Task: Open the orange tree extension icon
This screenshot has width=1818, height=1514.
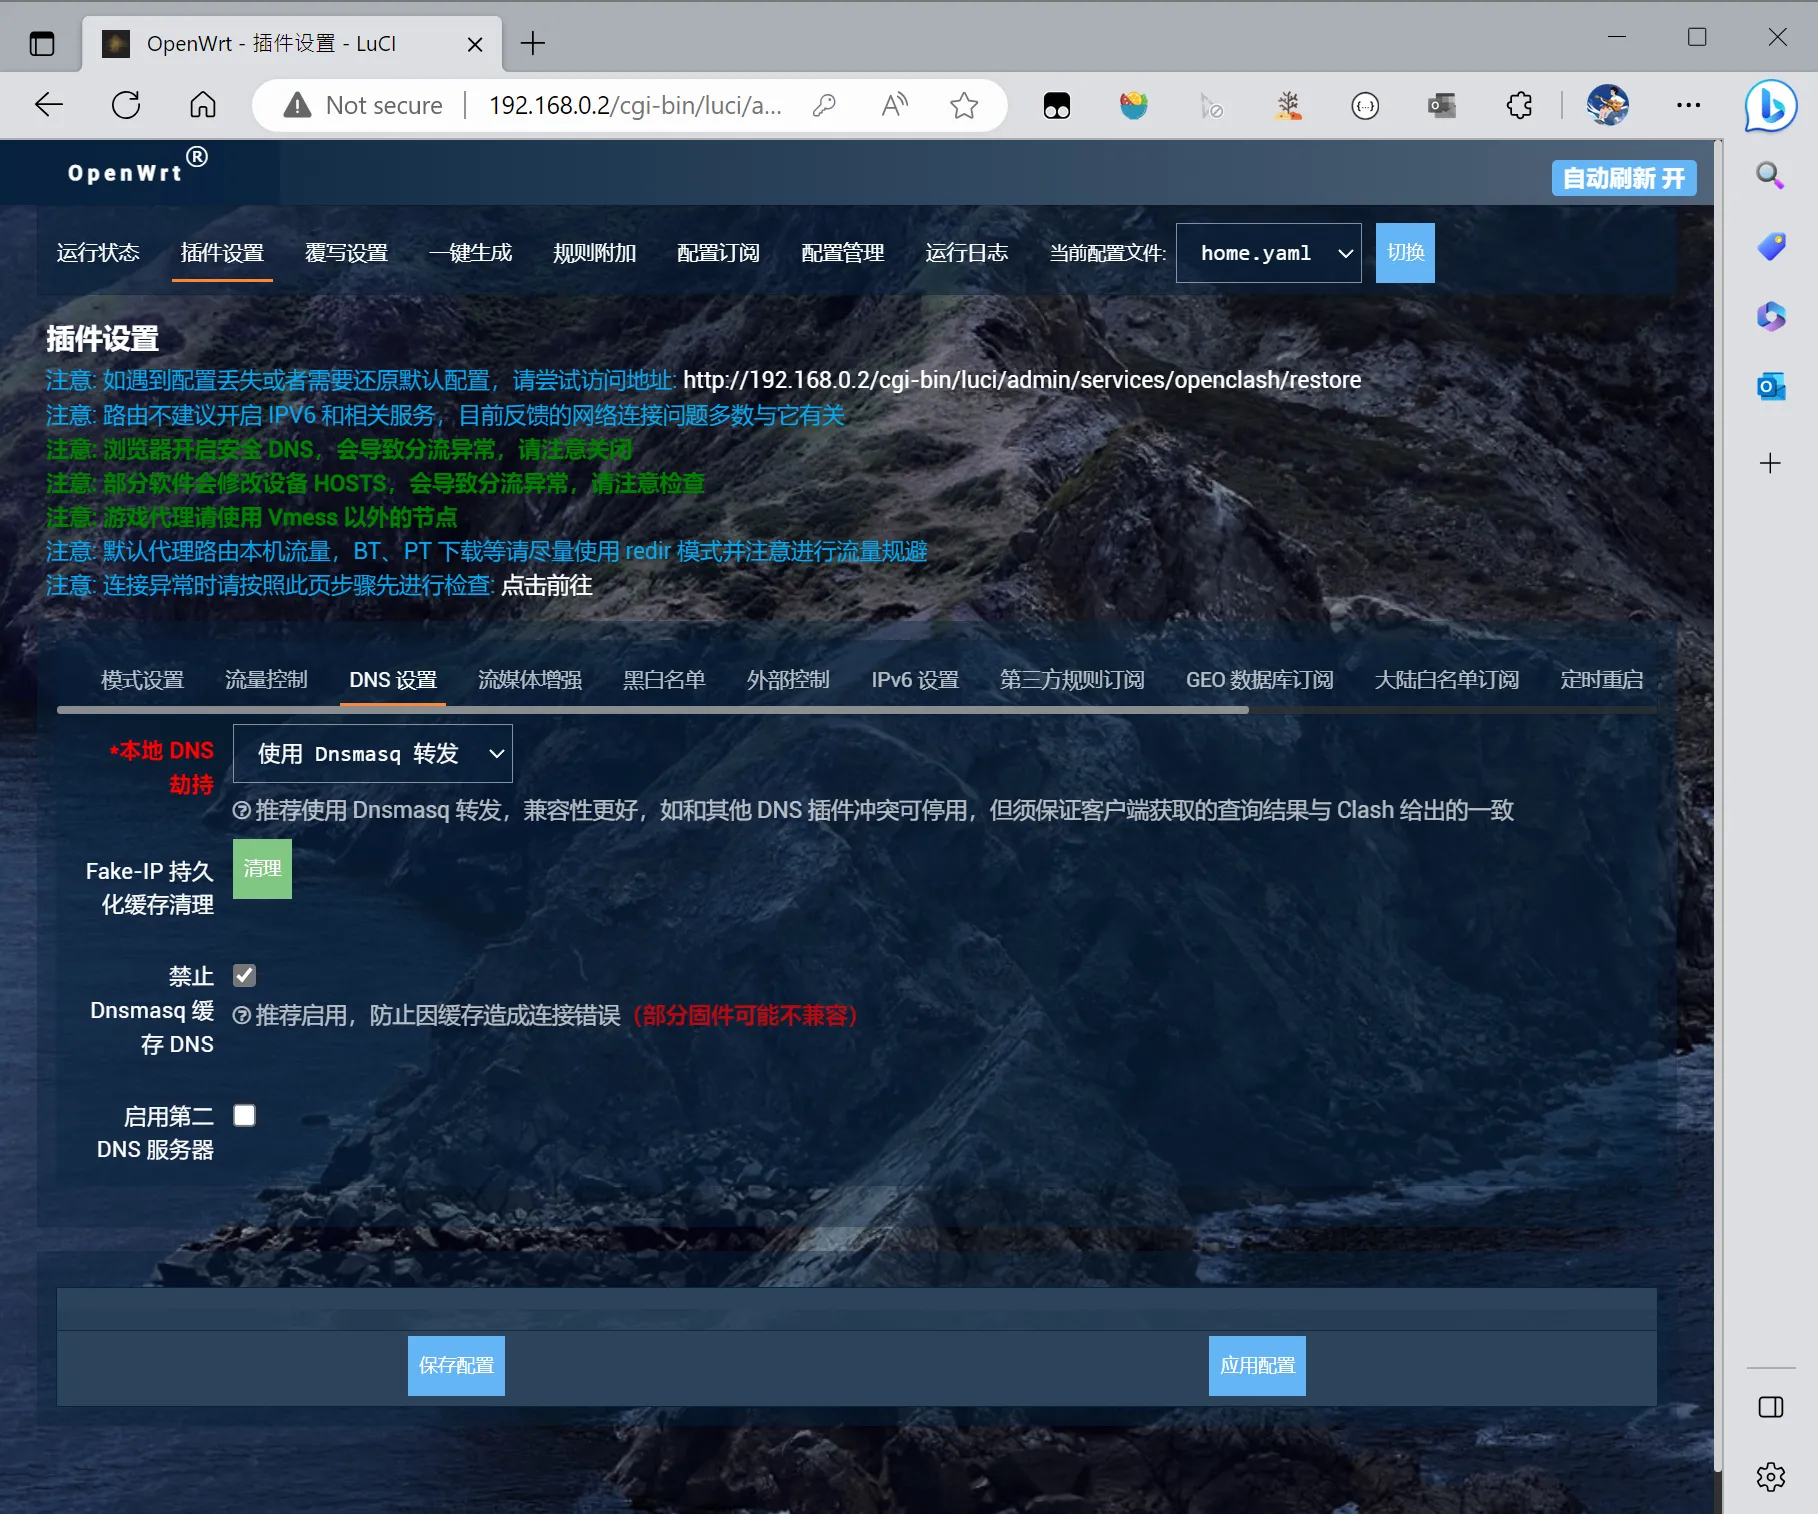Action: [1288, 105]
